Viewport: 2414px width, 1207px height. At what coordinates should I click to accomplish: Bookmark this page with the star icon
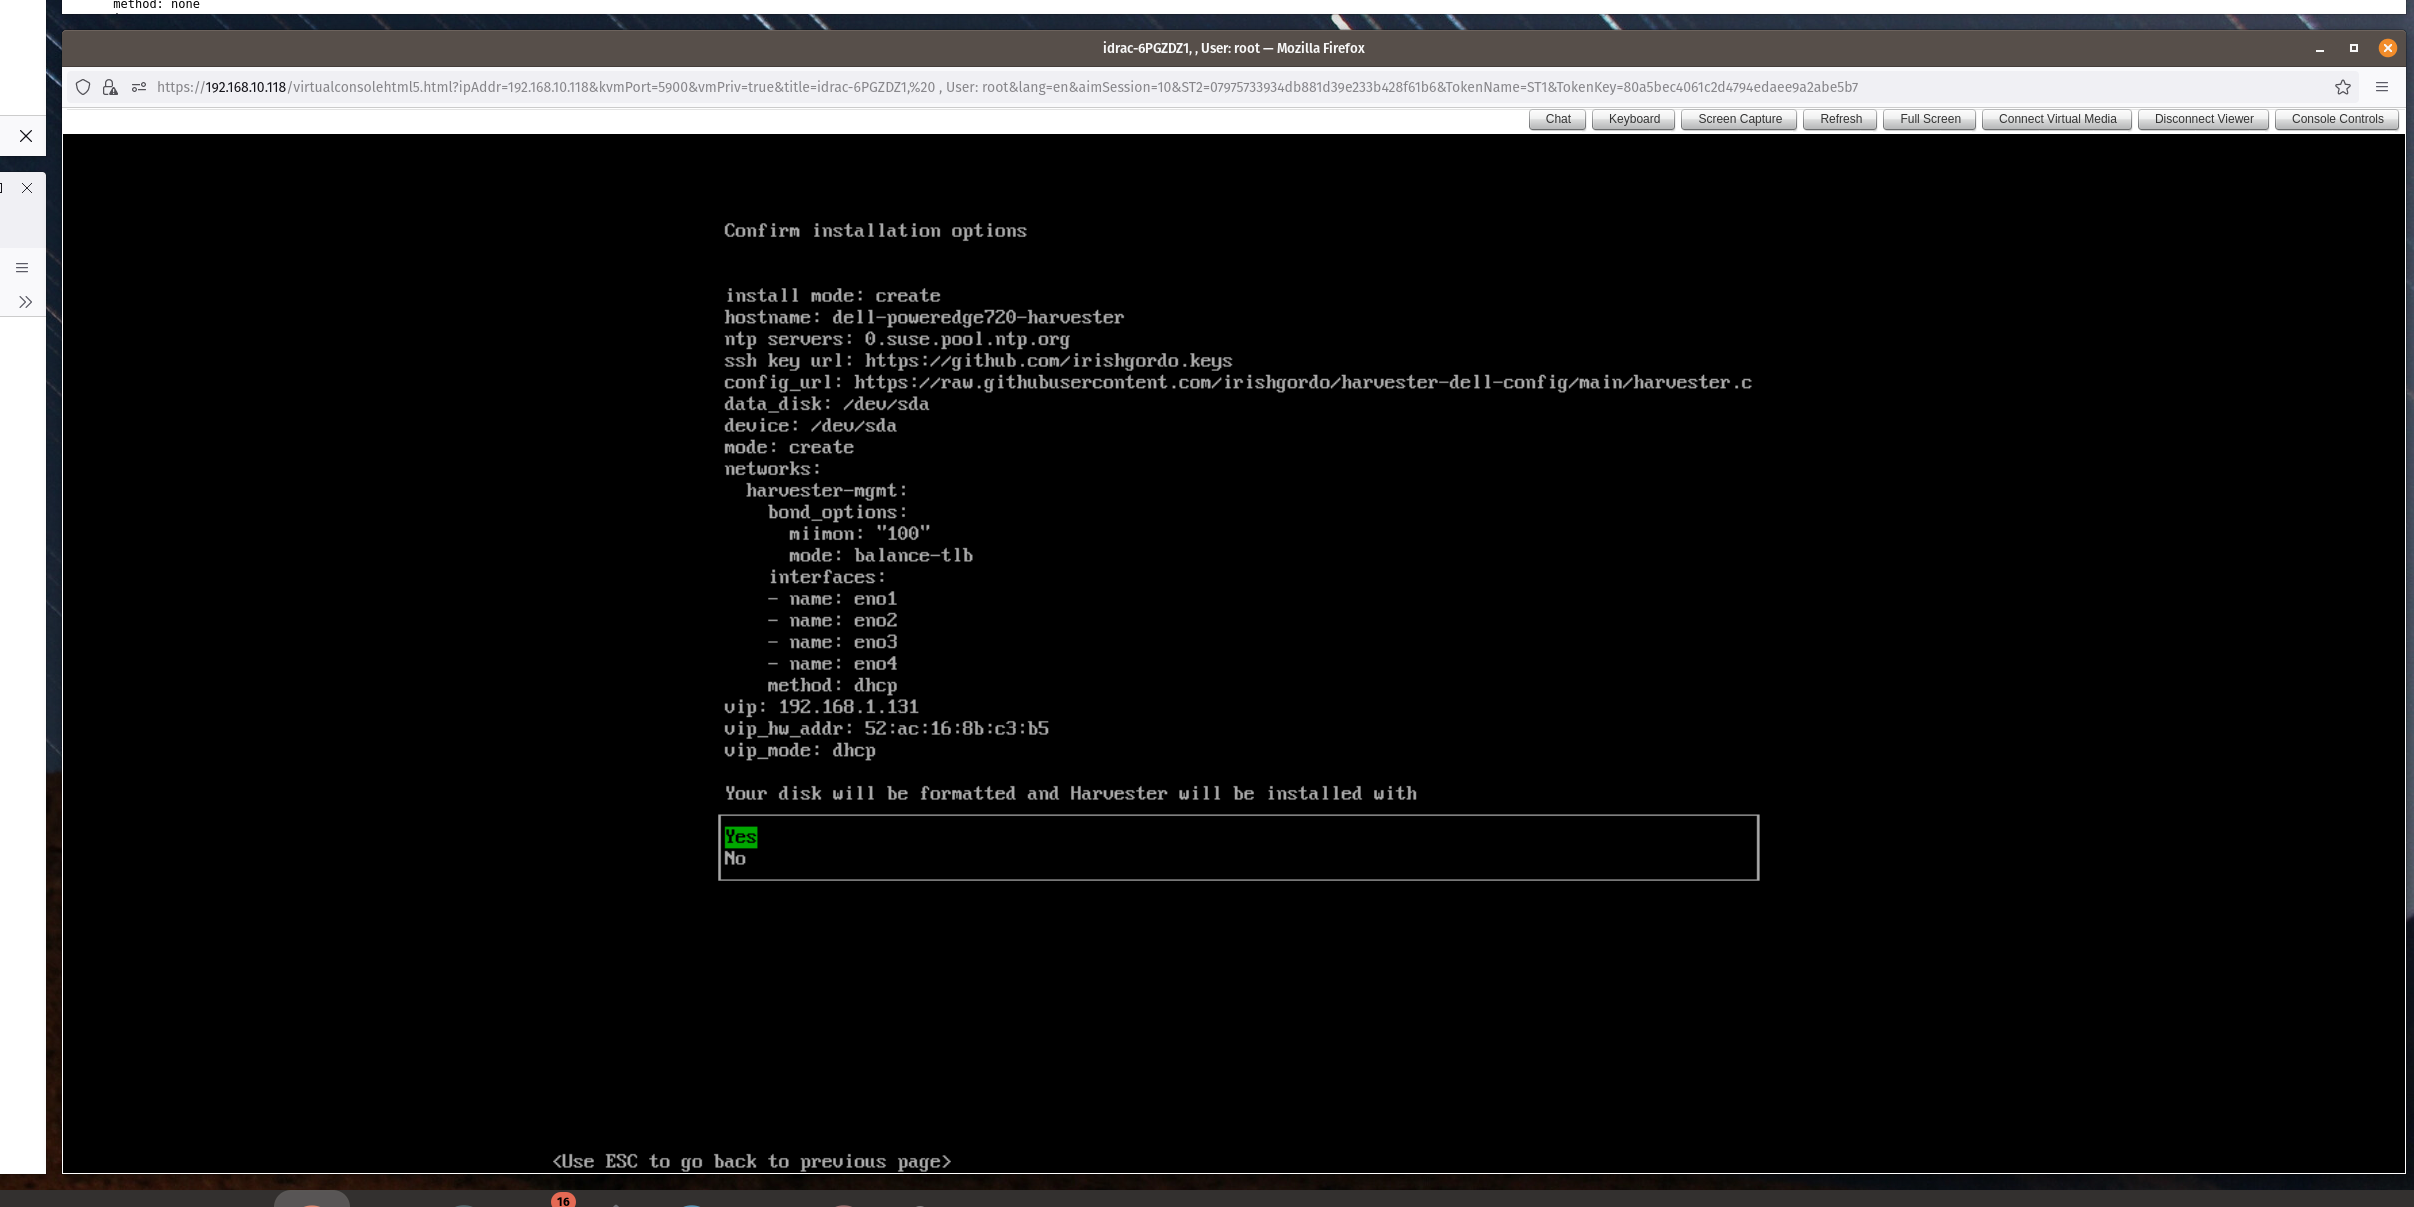point(2343,87)
